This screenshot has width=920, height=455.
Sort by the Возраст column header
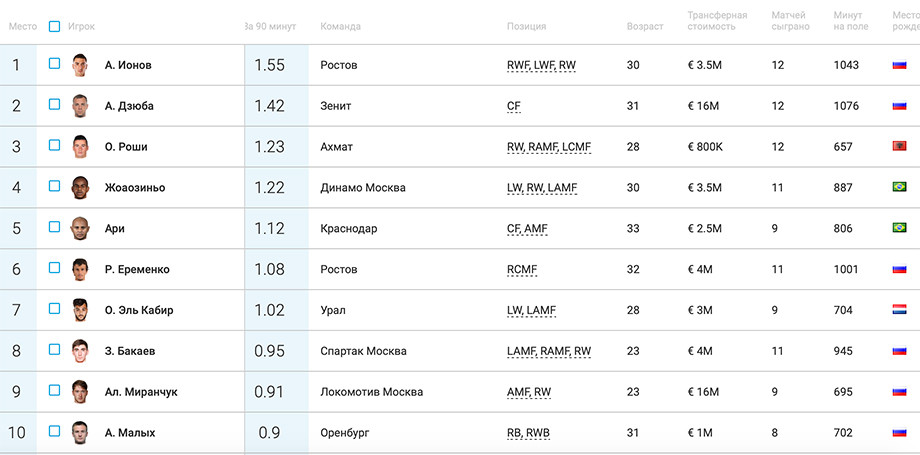(645, 26)
